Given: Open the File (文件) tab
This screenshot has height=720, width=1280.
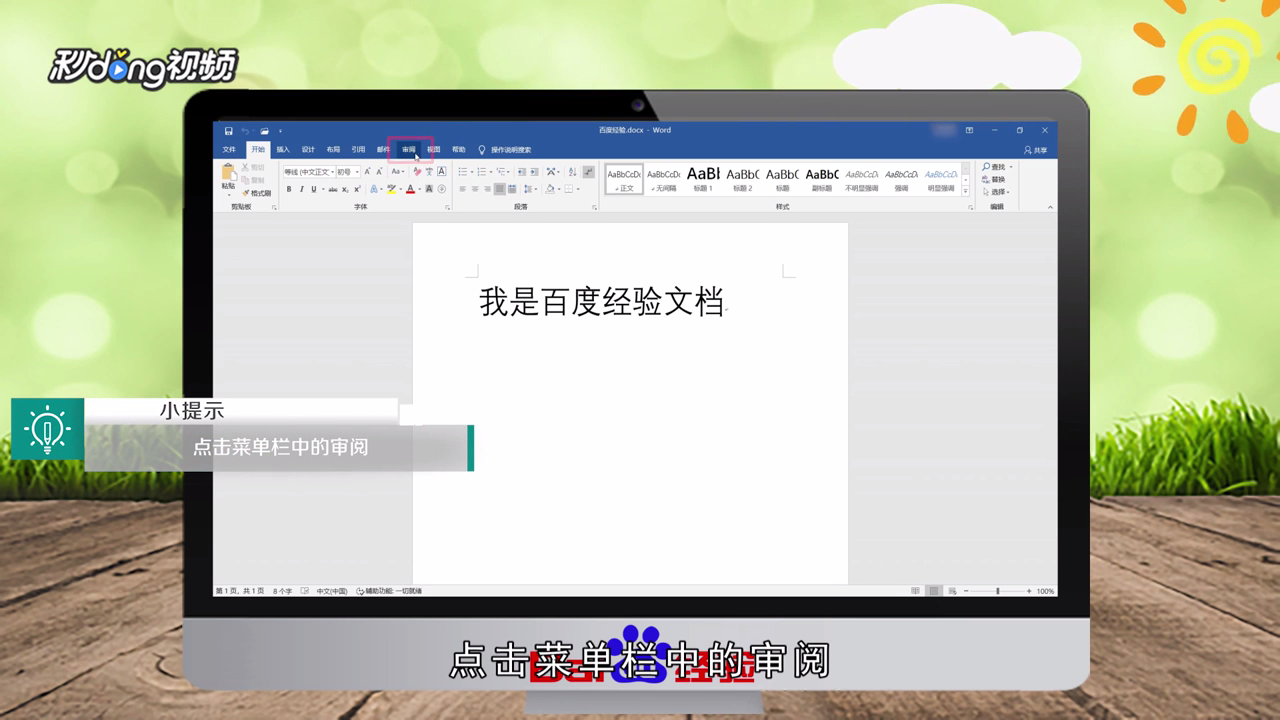Looking at the screenshot, I should (229, 150).
